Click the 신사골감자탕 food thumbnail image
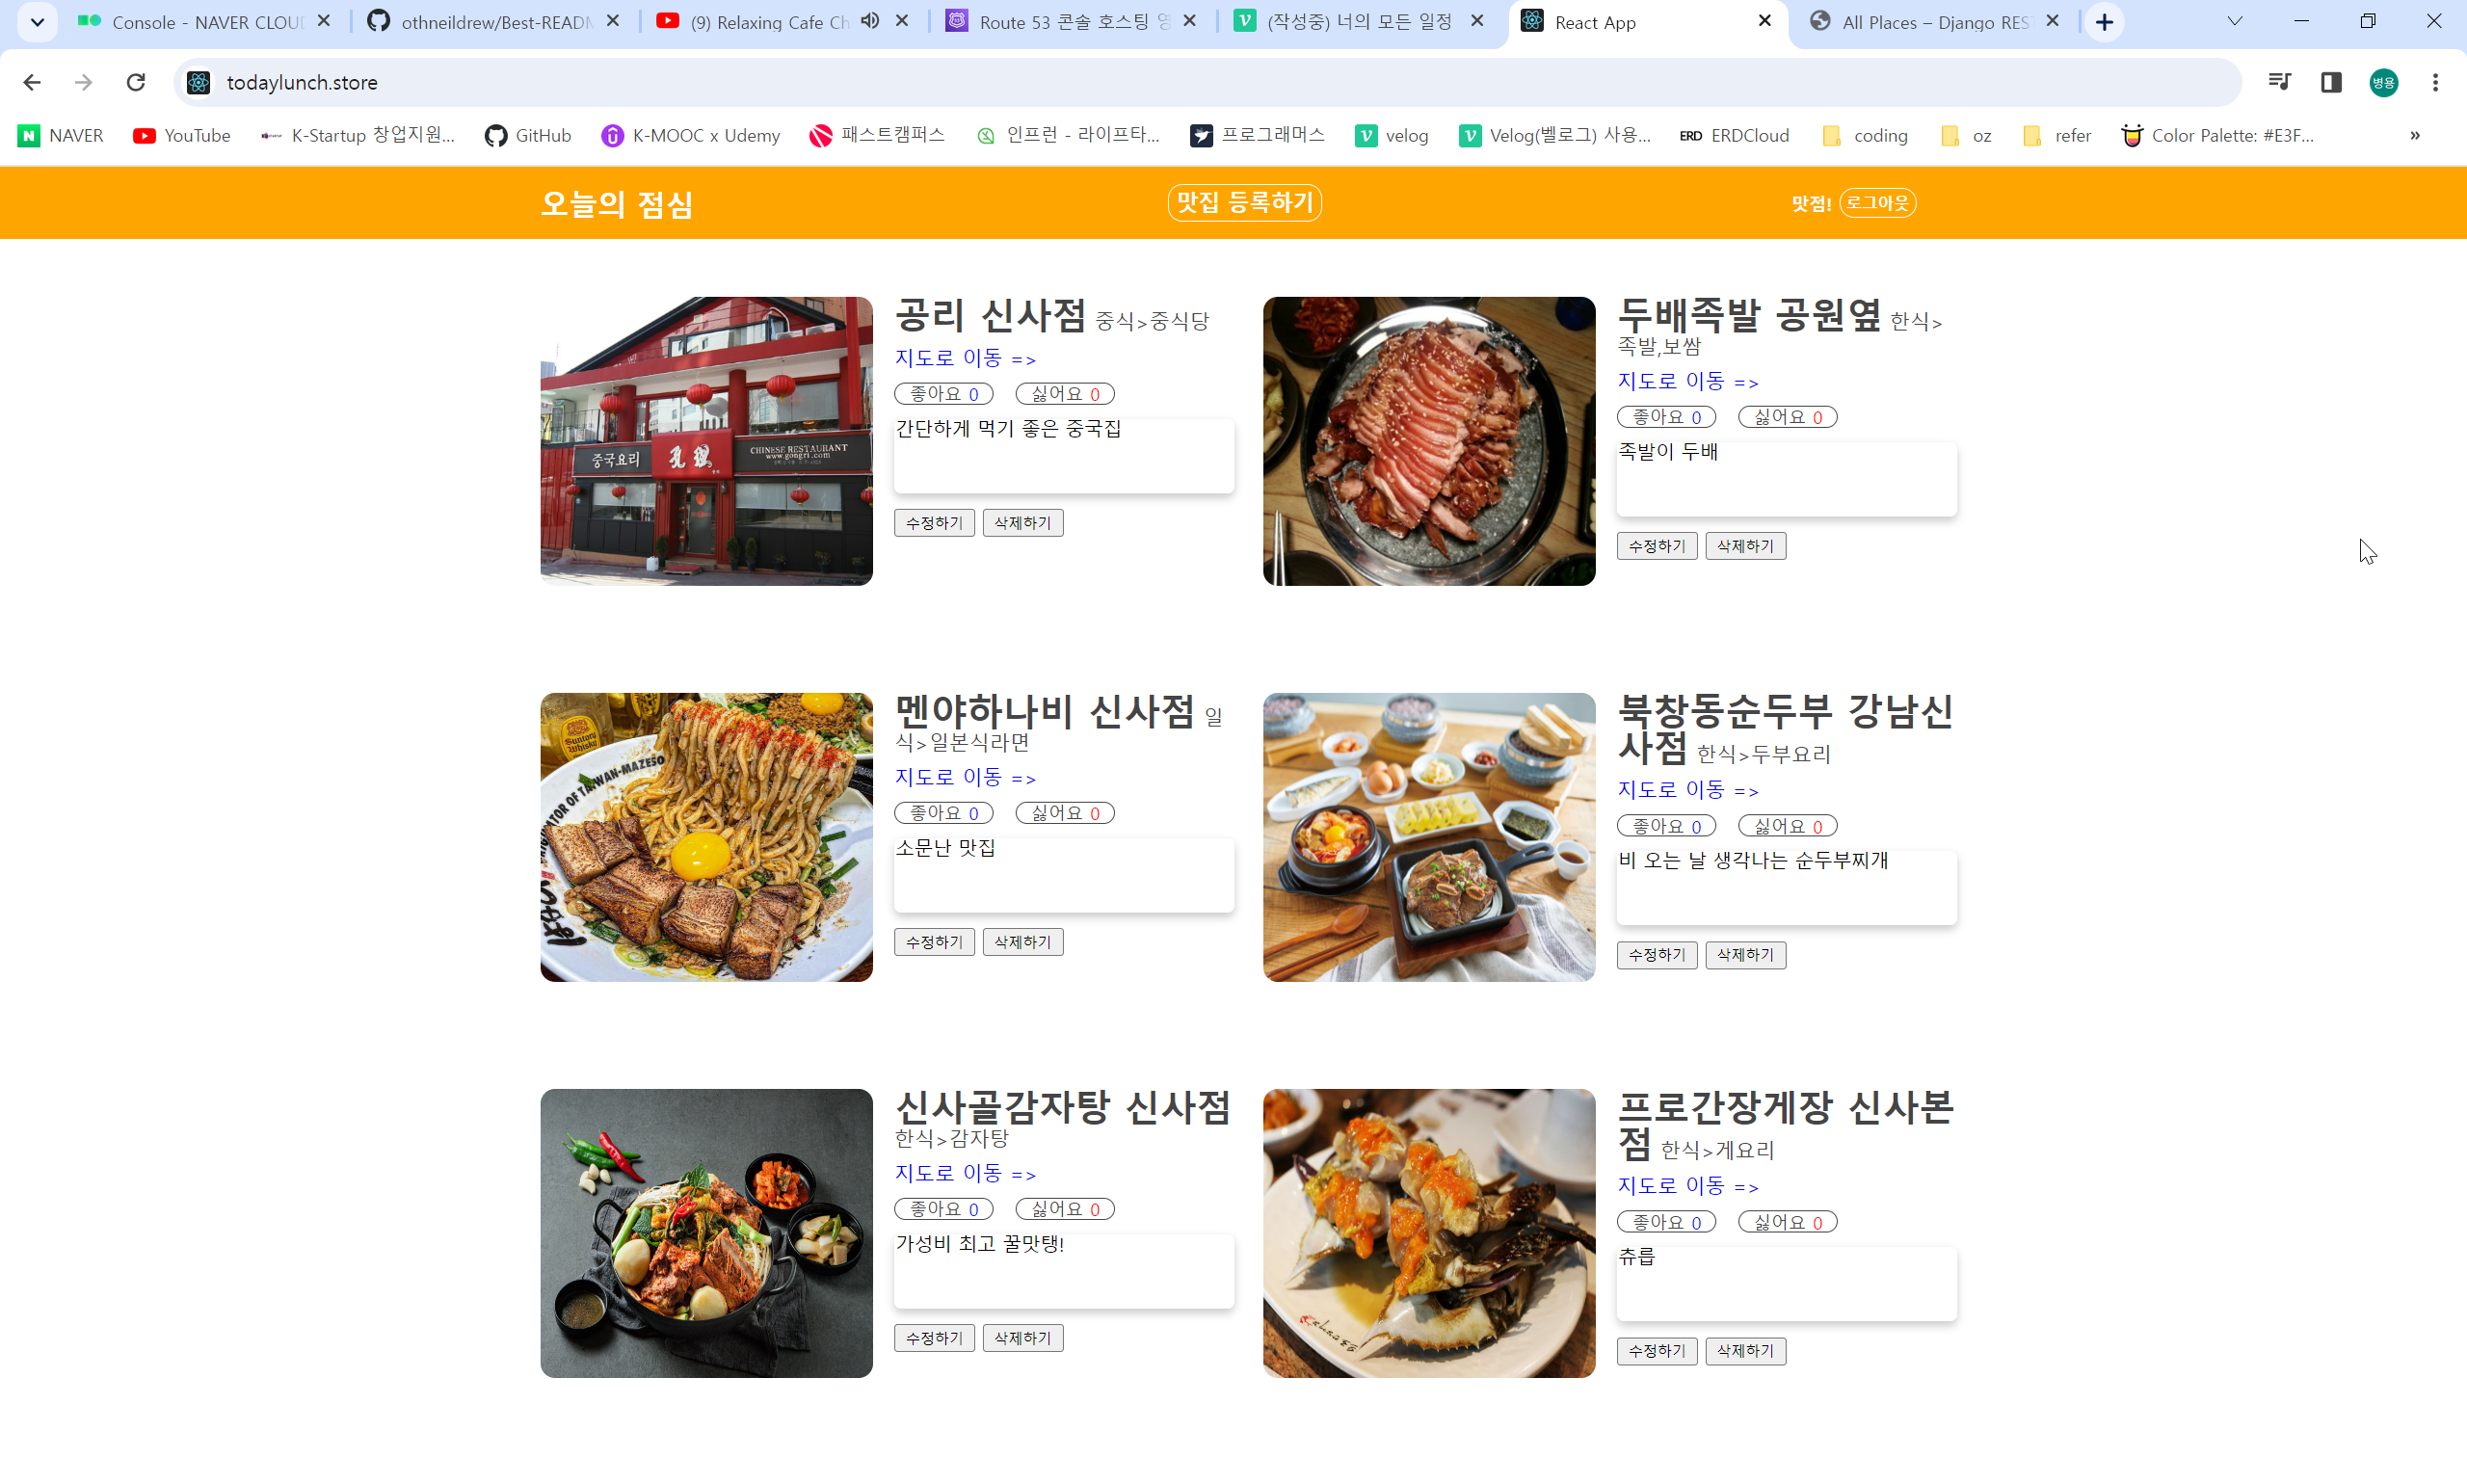The height and width of the screenshot is (1484, 2467). (x=706, y=1233)
